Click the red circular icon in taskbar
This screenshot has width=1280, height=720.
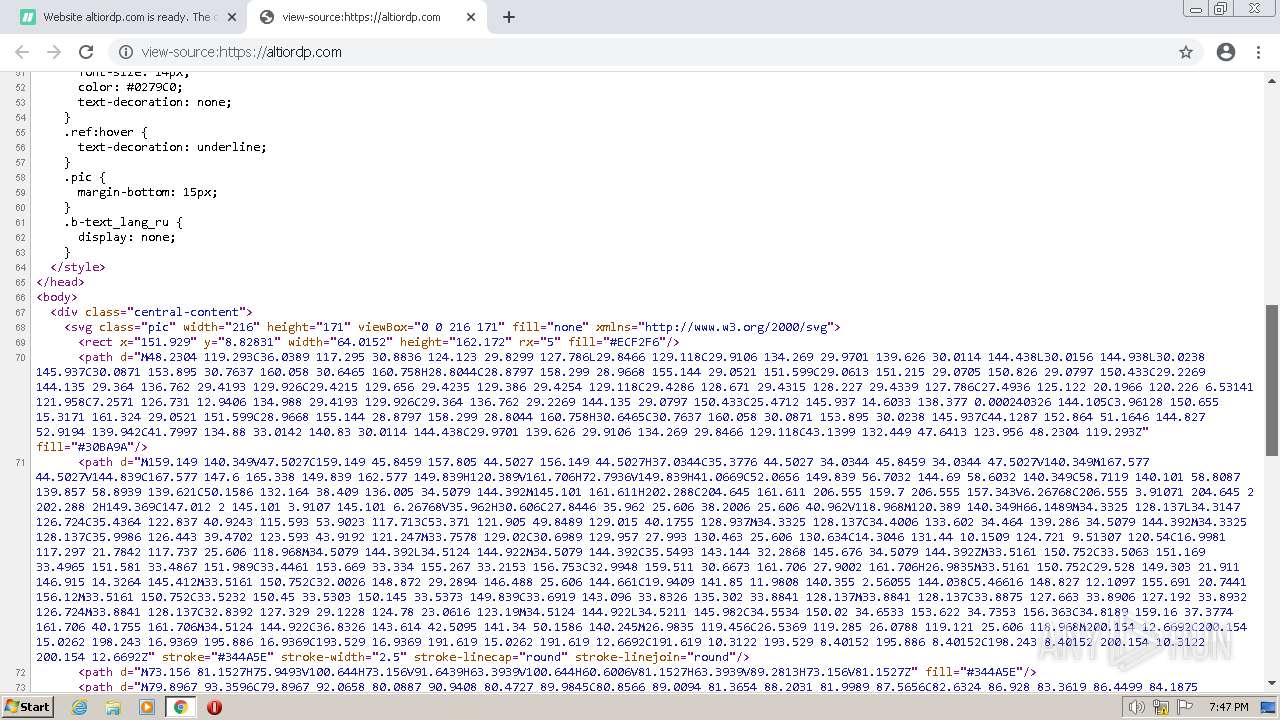tap(214, 707)
